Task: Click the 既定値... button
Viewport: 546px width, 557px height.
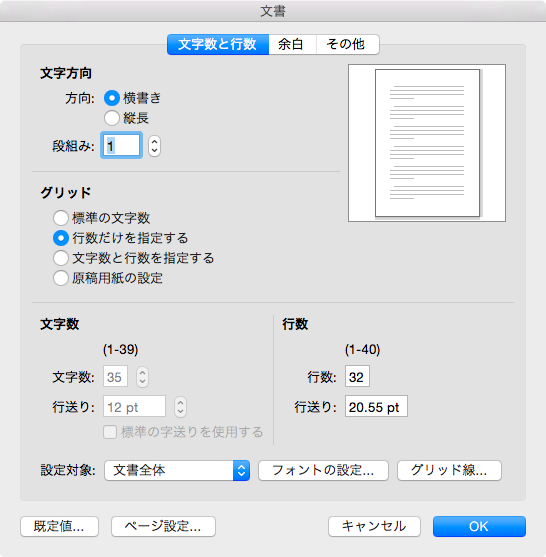Action: [59, 526]
